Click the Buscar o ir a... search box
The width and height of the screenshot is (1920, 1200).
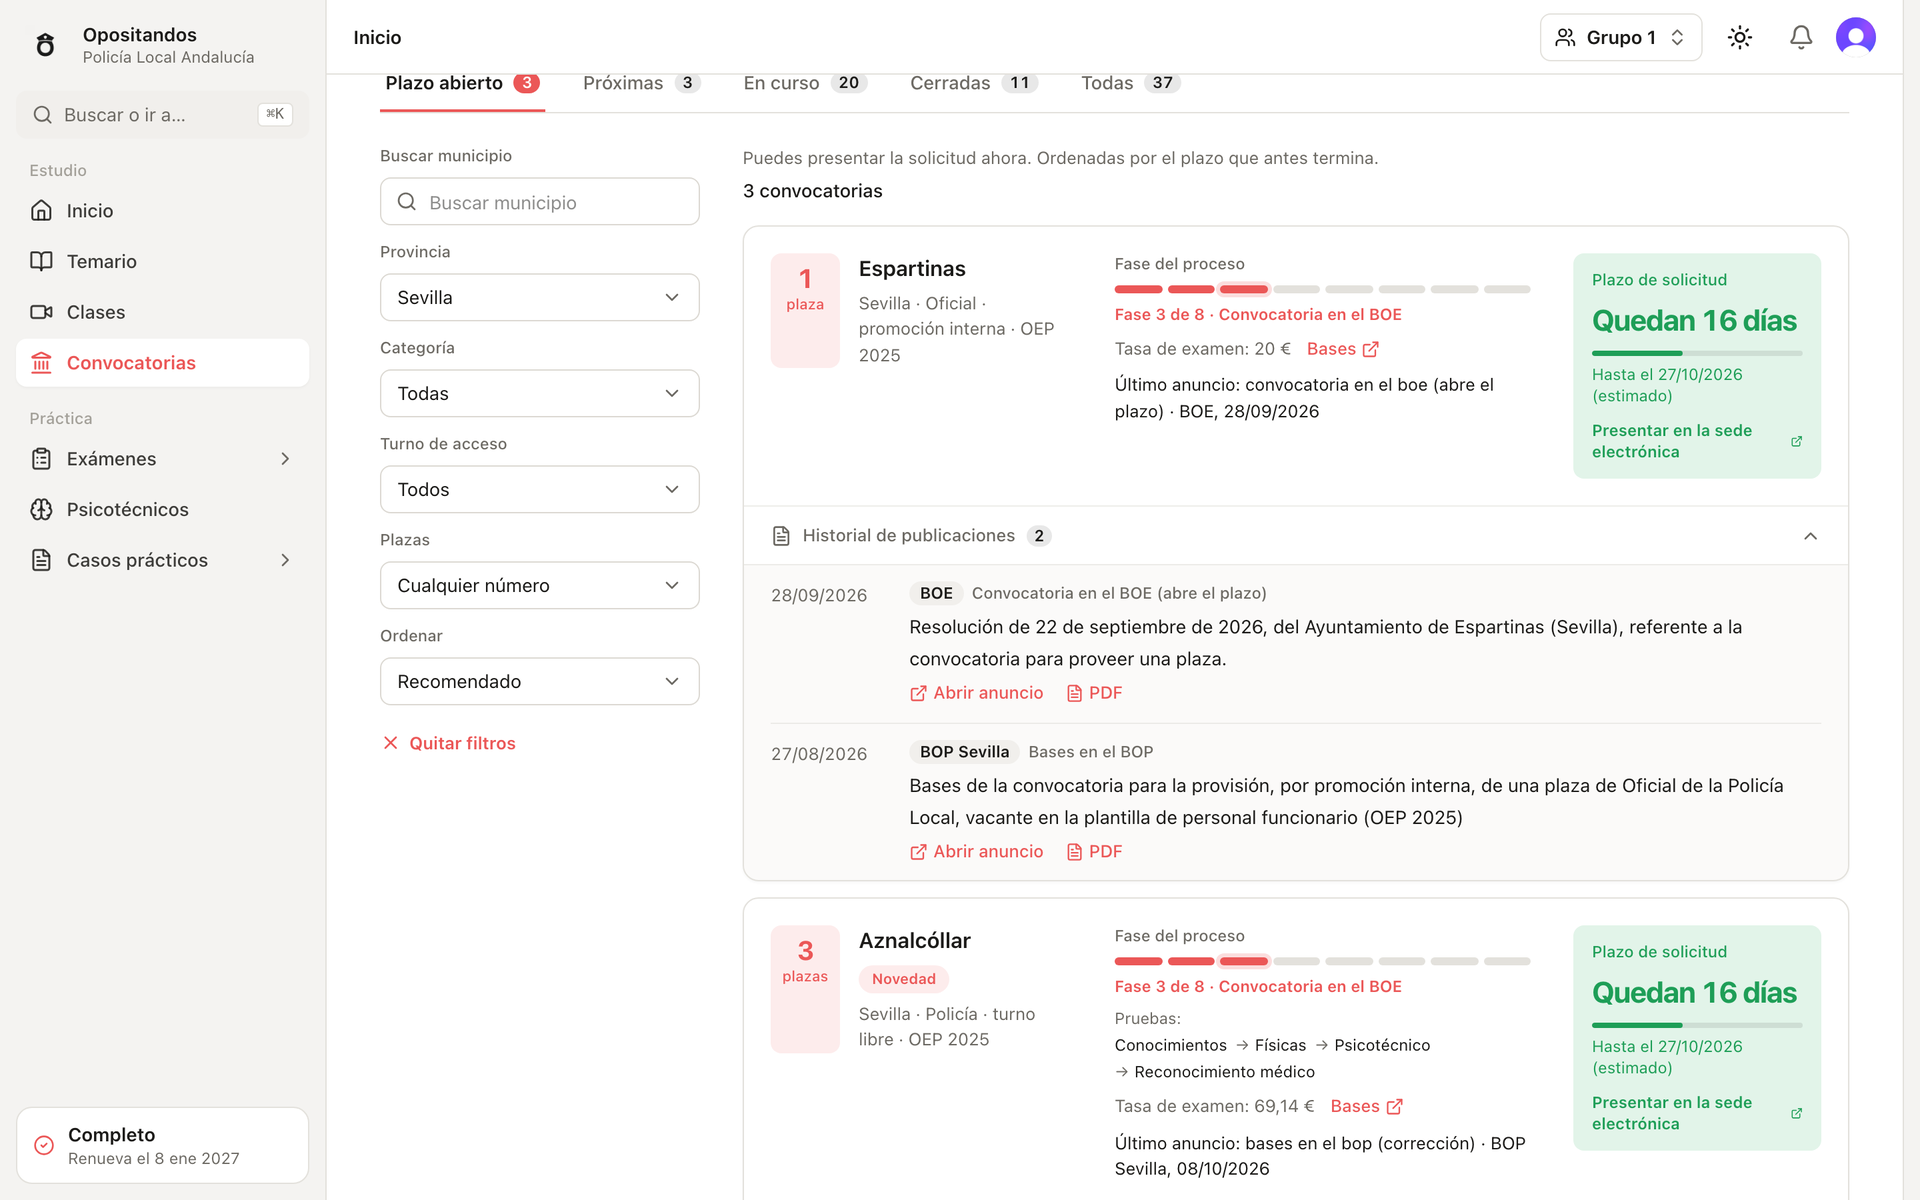click(x=162, y=115)
